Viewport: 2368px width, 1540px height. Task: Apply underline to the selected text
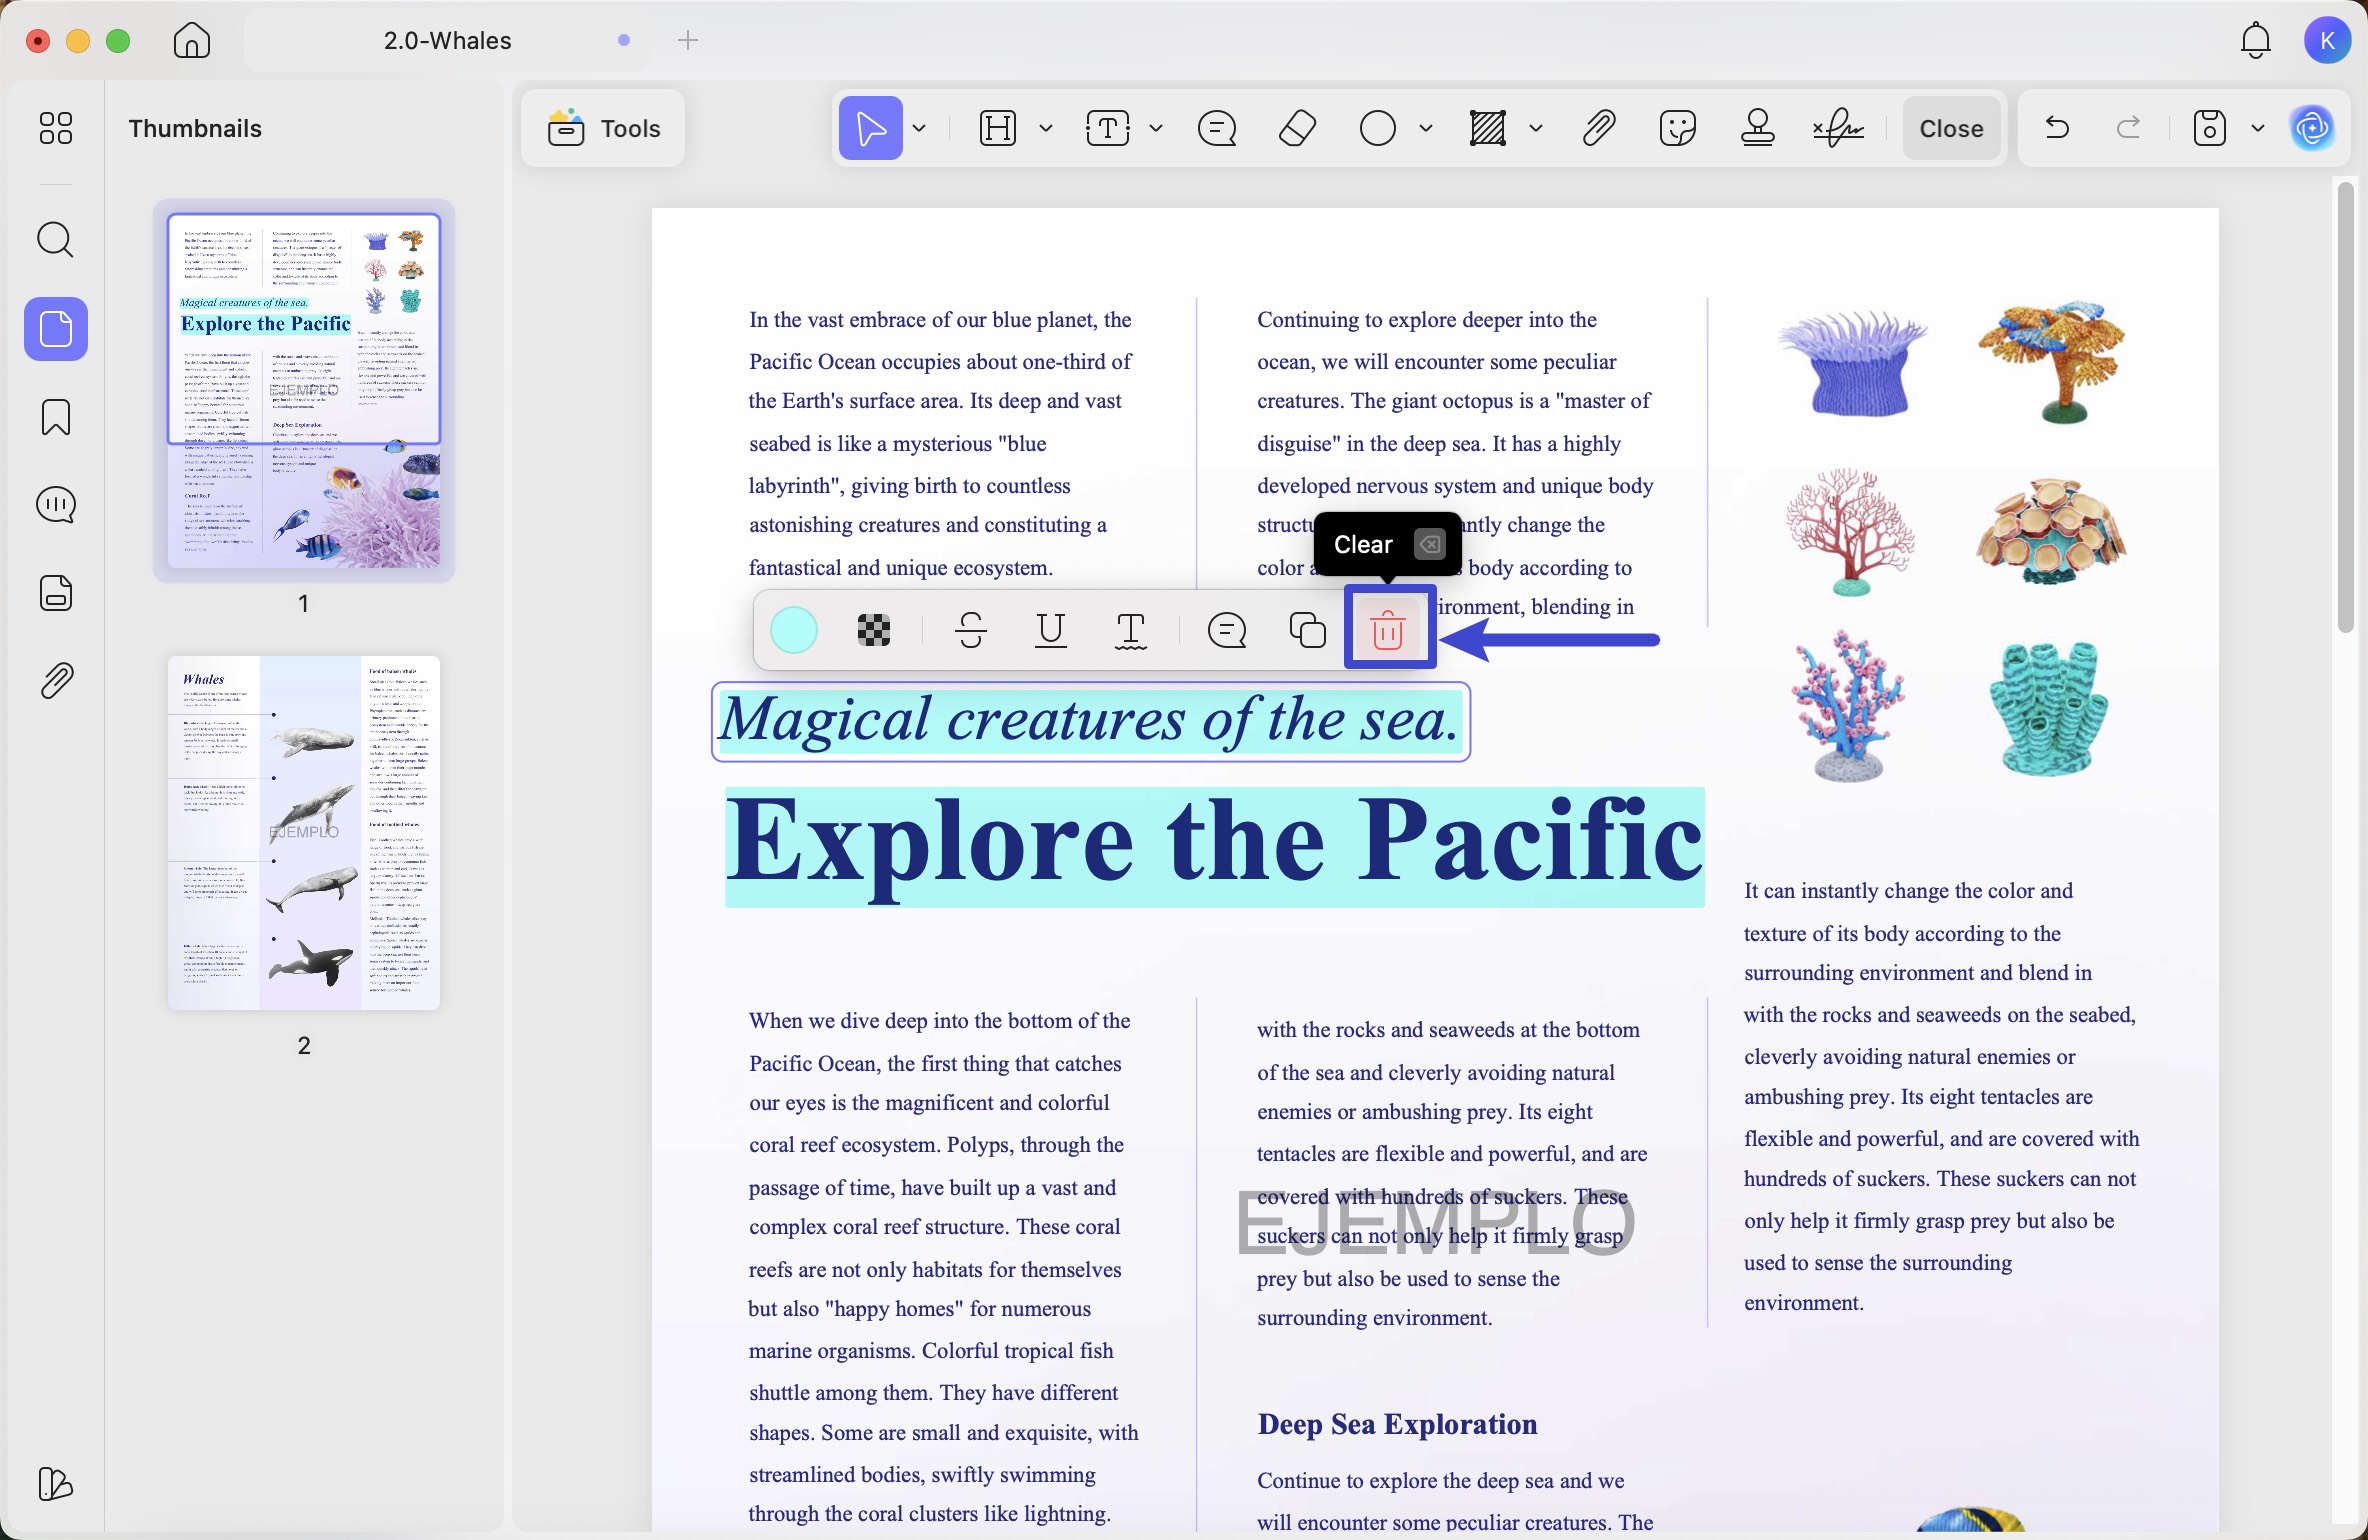(x=1051, y=629)
